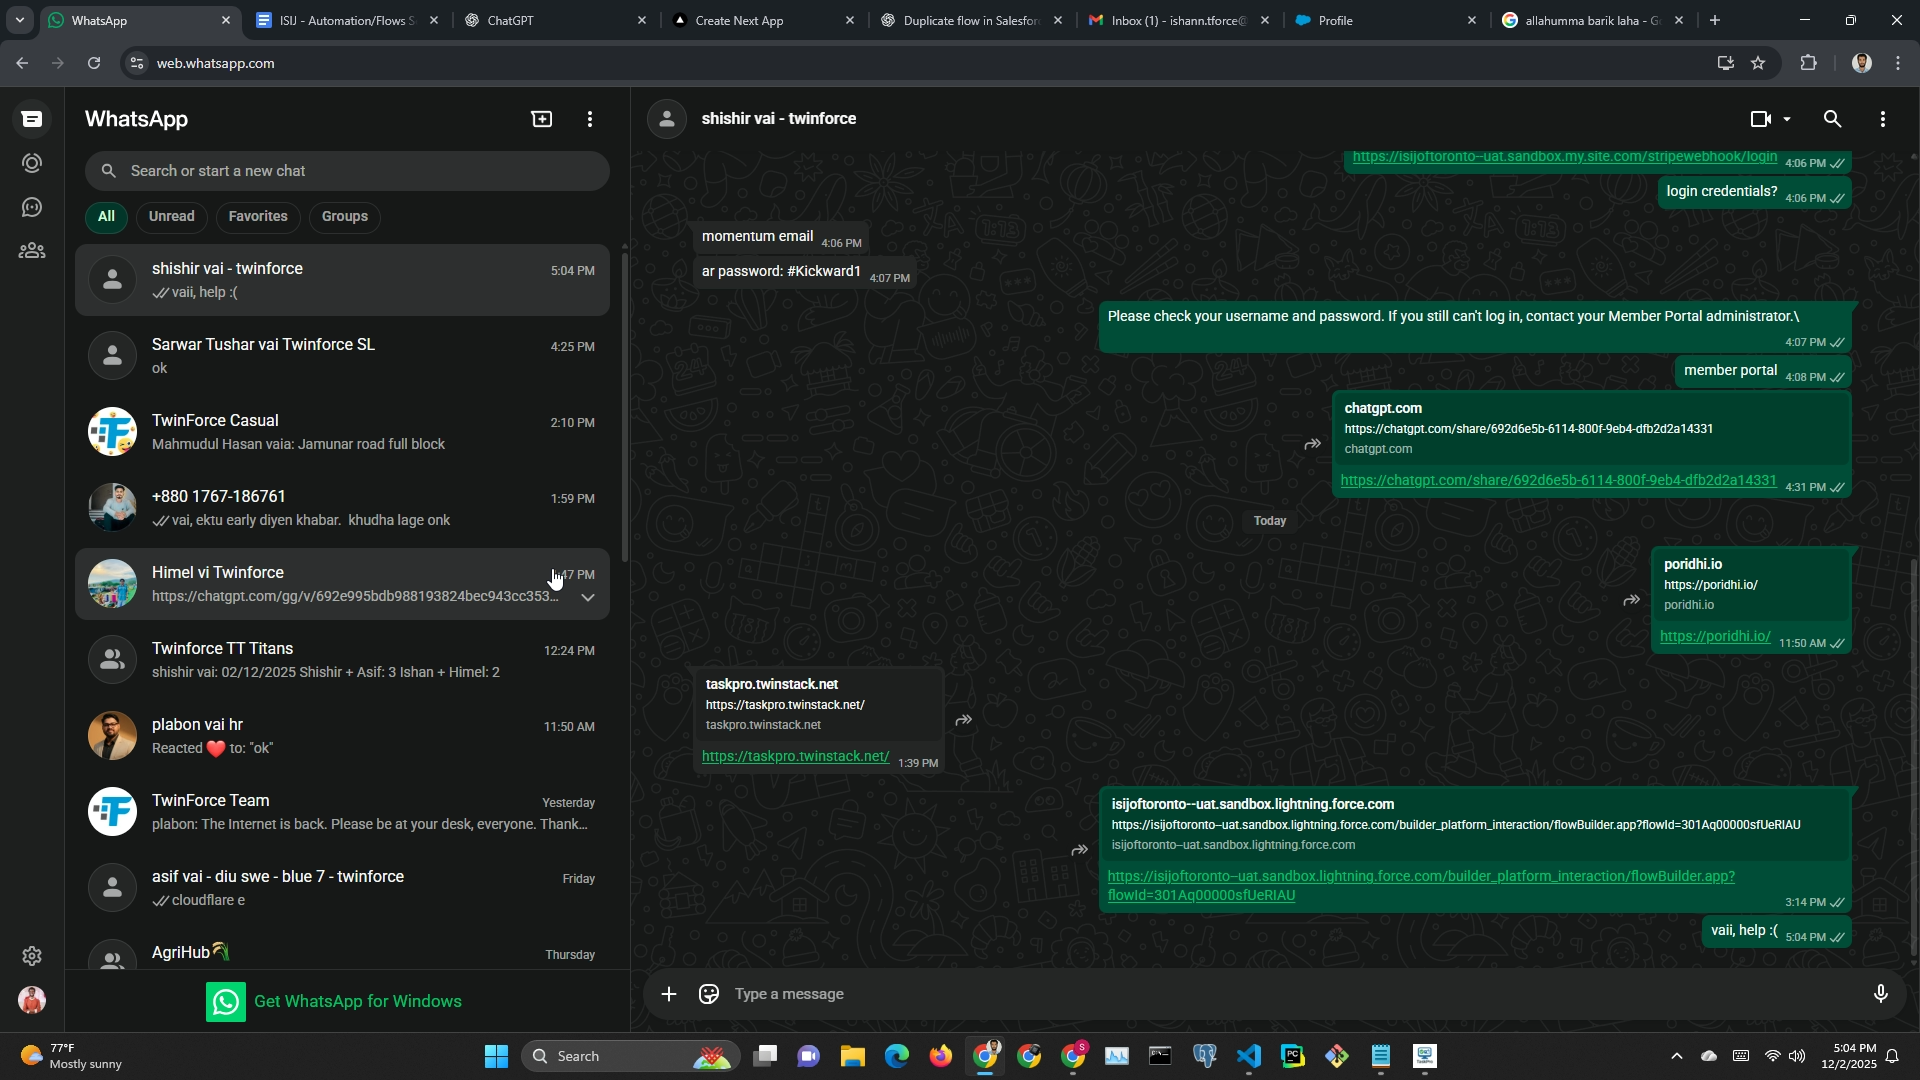1920x1080 pixels.
Task: Expand Himel vi Twinforce chat chevron
Action: click(x=588, y=597)
